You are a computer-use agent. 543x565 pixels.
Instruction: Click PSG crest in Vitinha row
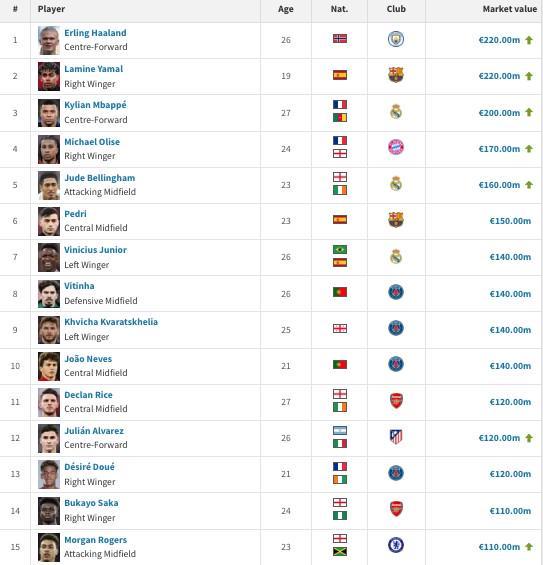(x=396, y=292)
